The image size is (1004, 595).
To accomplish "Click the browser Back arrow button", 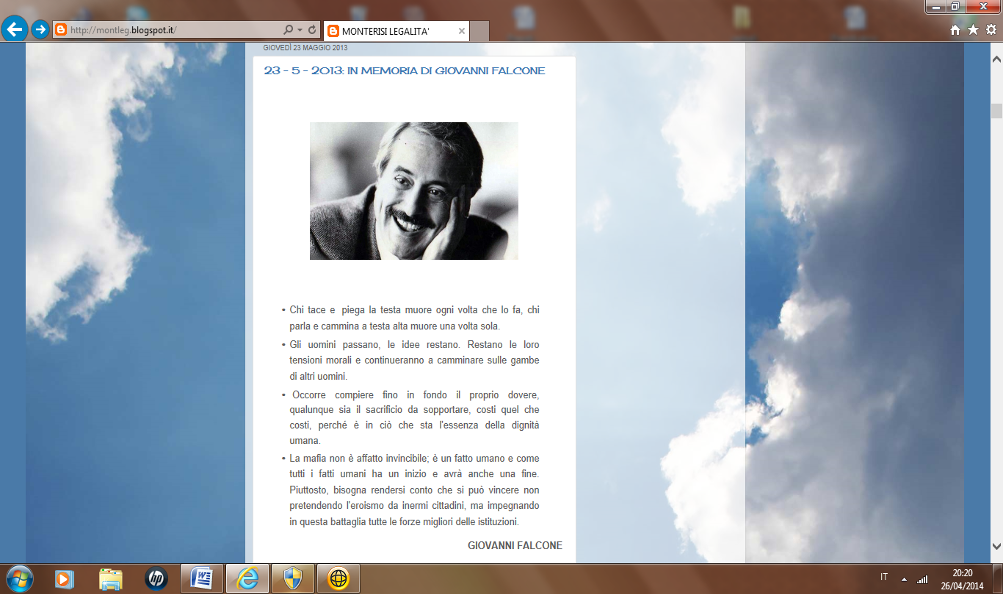I will point(15,29).
